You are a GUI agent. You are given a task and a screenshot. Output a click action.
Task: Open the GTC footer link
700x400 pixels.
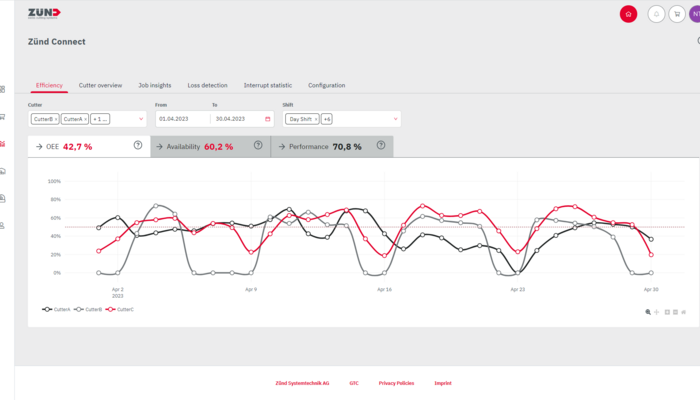click(x=354, y=383)
